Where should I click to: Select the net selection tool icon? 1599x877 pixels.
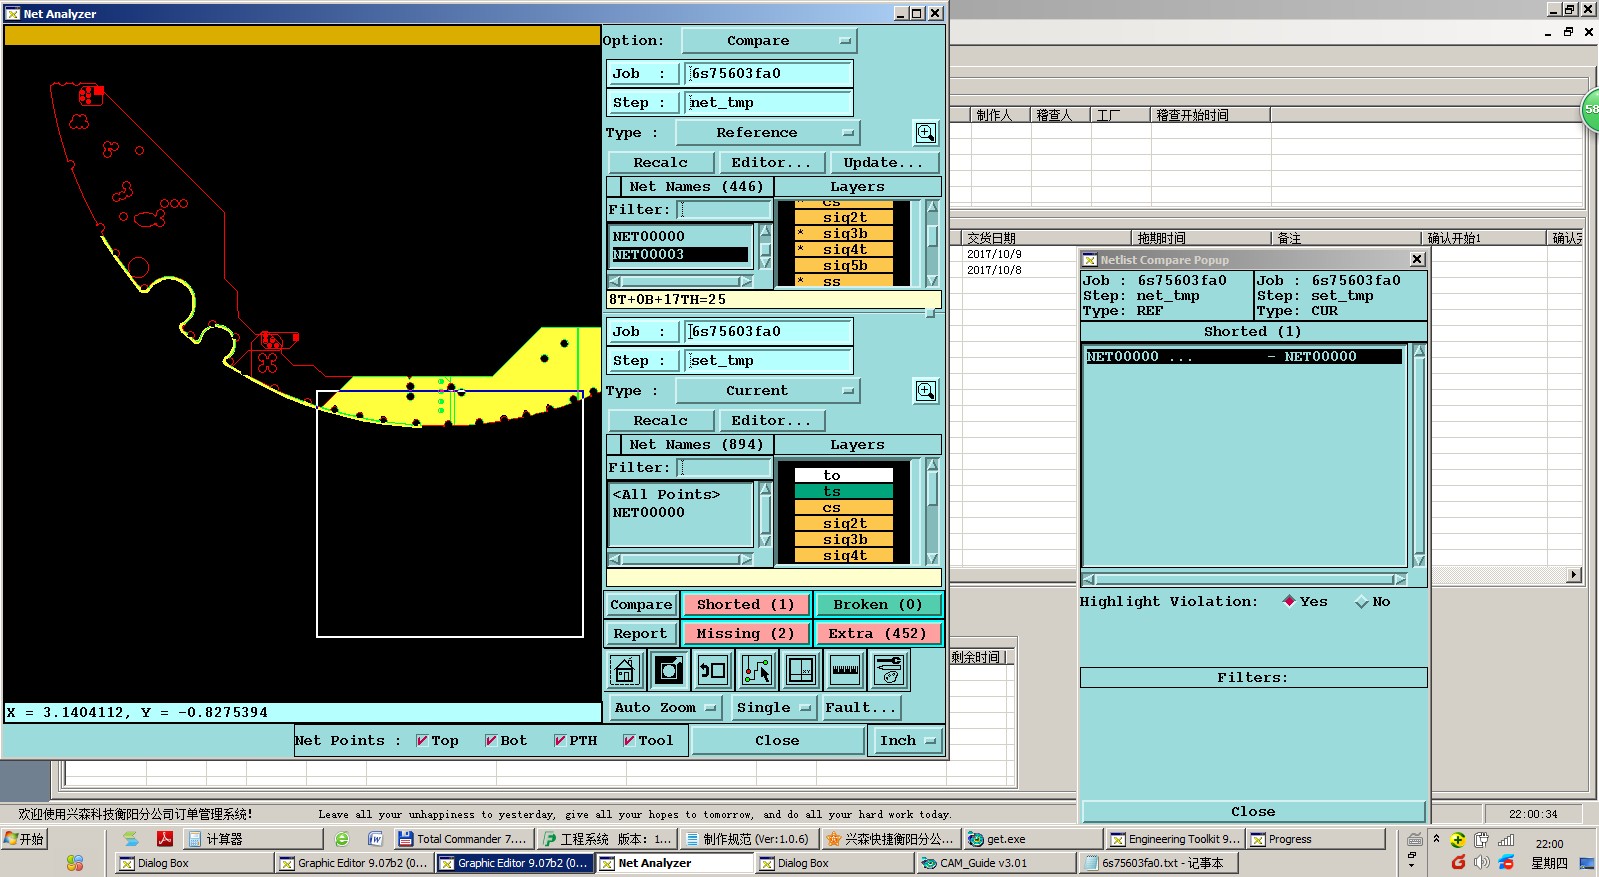[x=757, y=670]
